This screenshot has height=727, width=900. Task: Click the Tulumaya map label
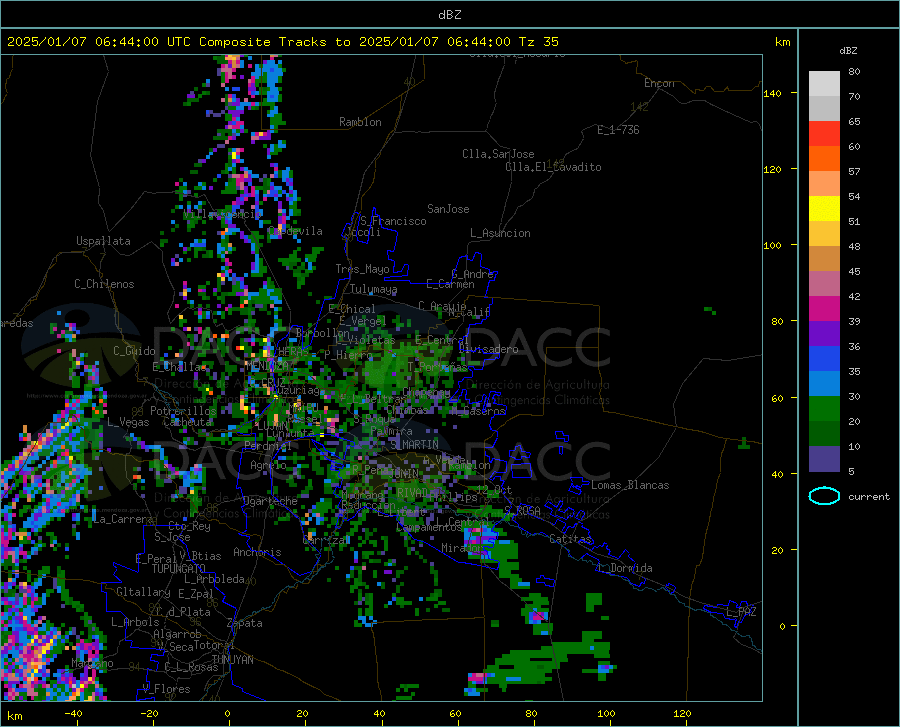pyautogui.click(x=373, y=289)
